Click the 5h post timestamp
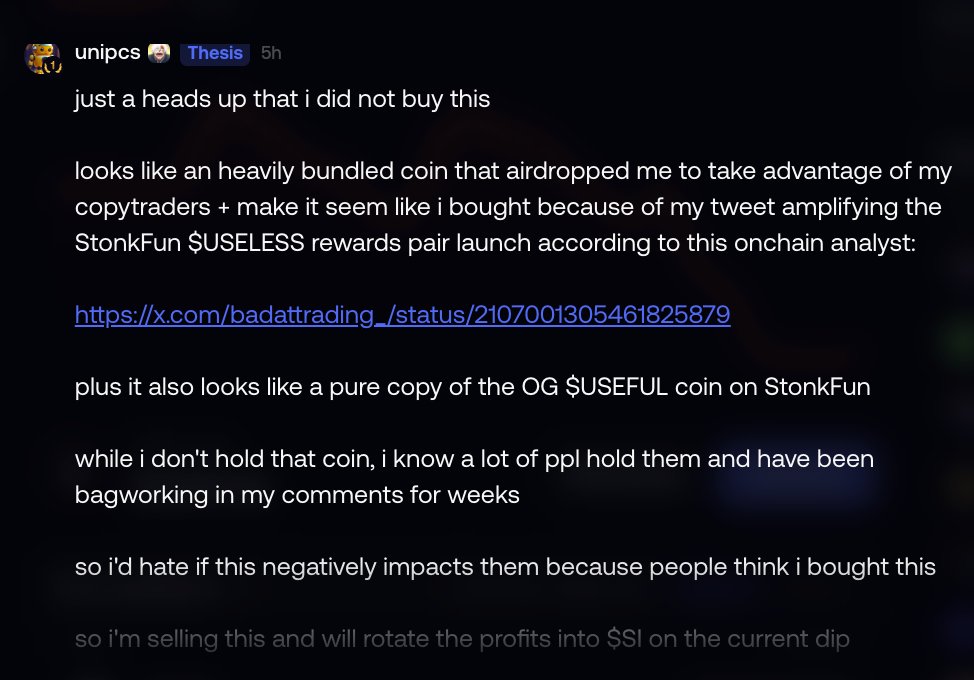The image size is (974, 680). (x=271, y=53)
